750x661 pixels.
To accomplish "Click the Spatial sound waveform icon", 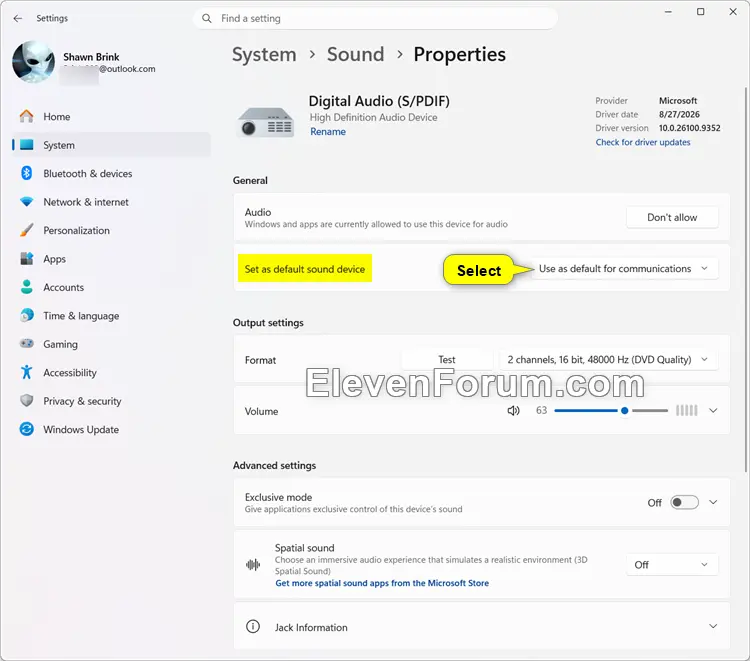I will [x=253, y=565].
